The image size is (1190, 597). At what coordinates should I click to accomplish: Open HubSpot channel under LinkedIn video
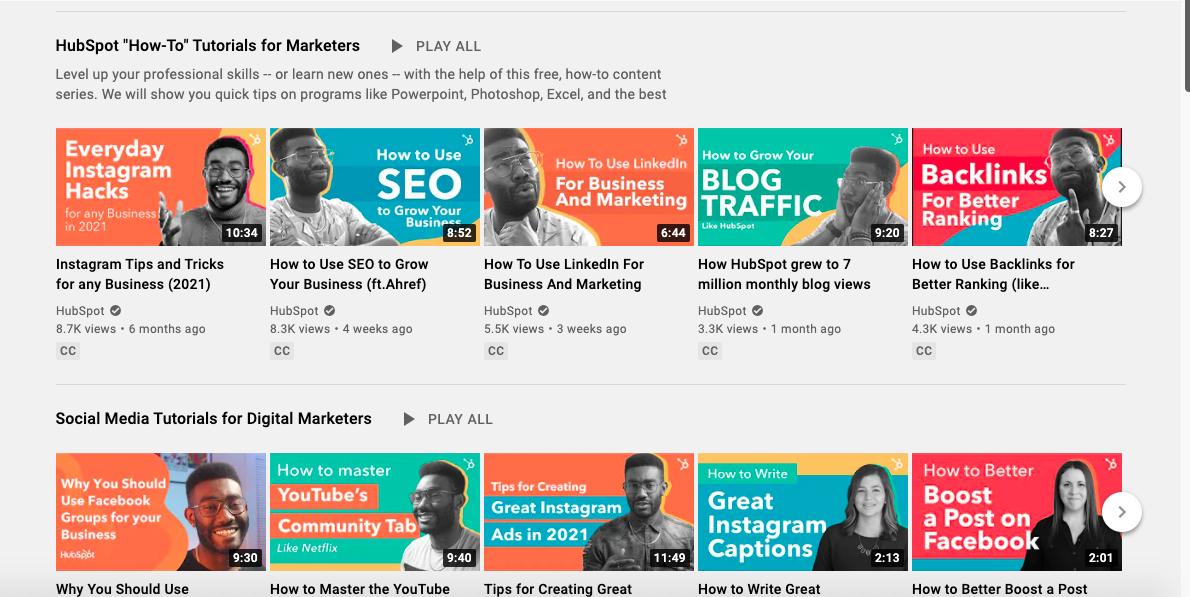[x=508, y=311]
